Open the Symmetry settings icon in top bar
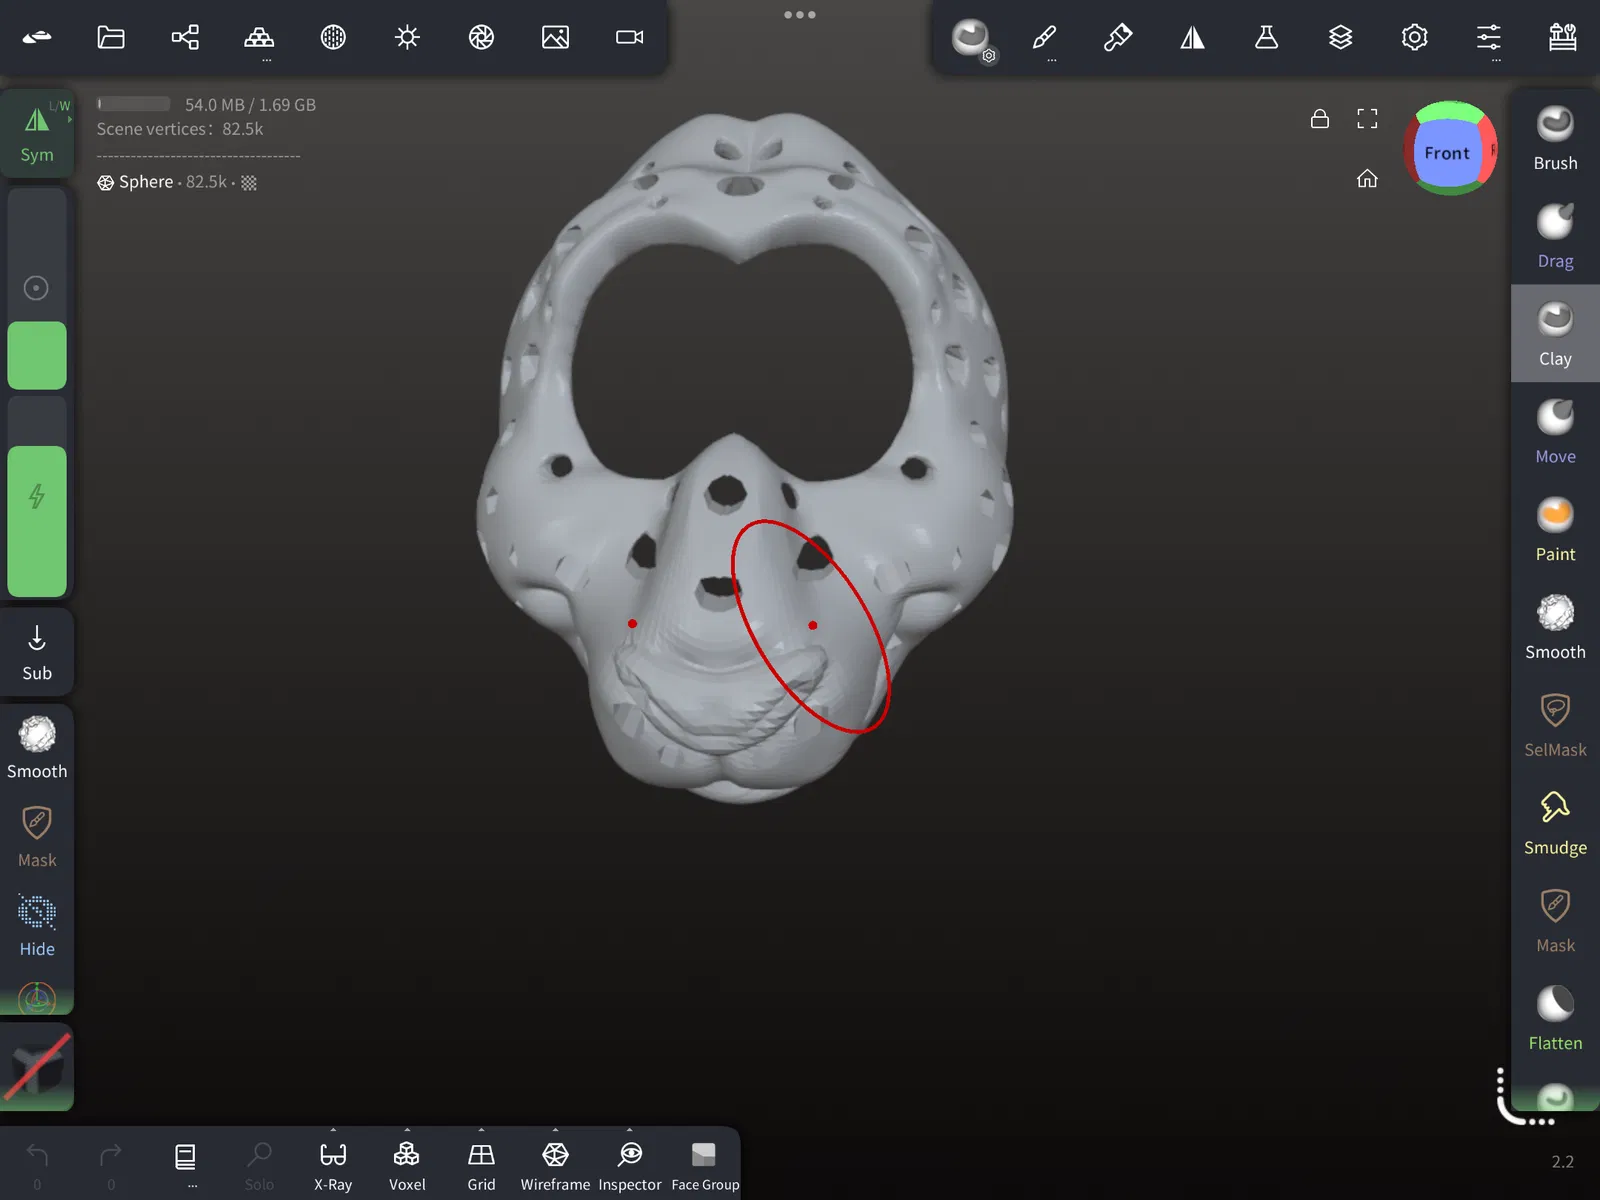Viewport: 1600px width, 1200px height. tap(1192, 38)
